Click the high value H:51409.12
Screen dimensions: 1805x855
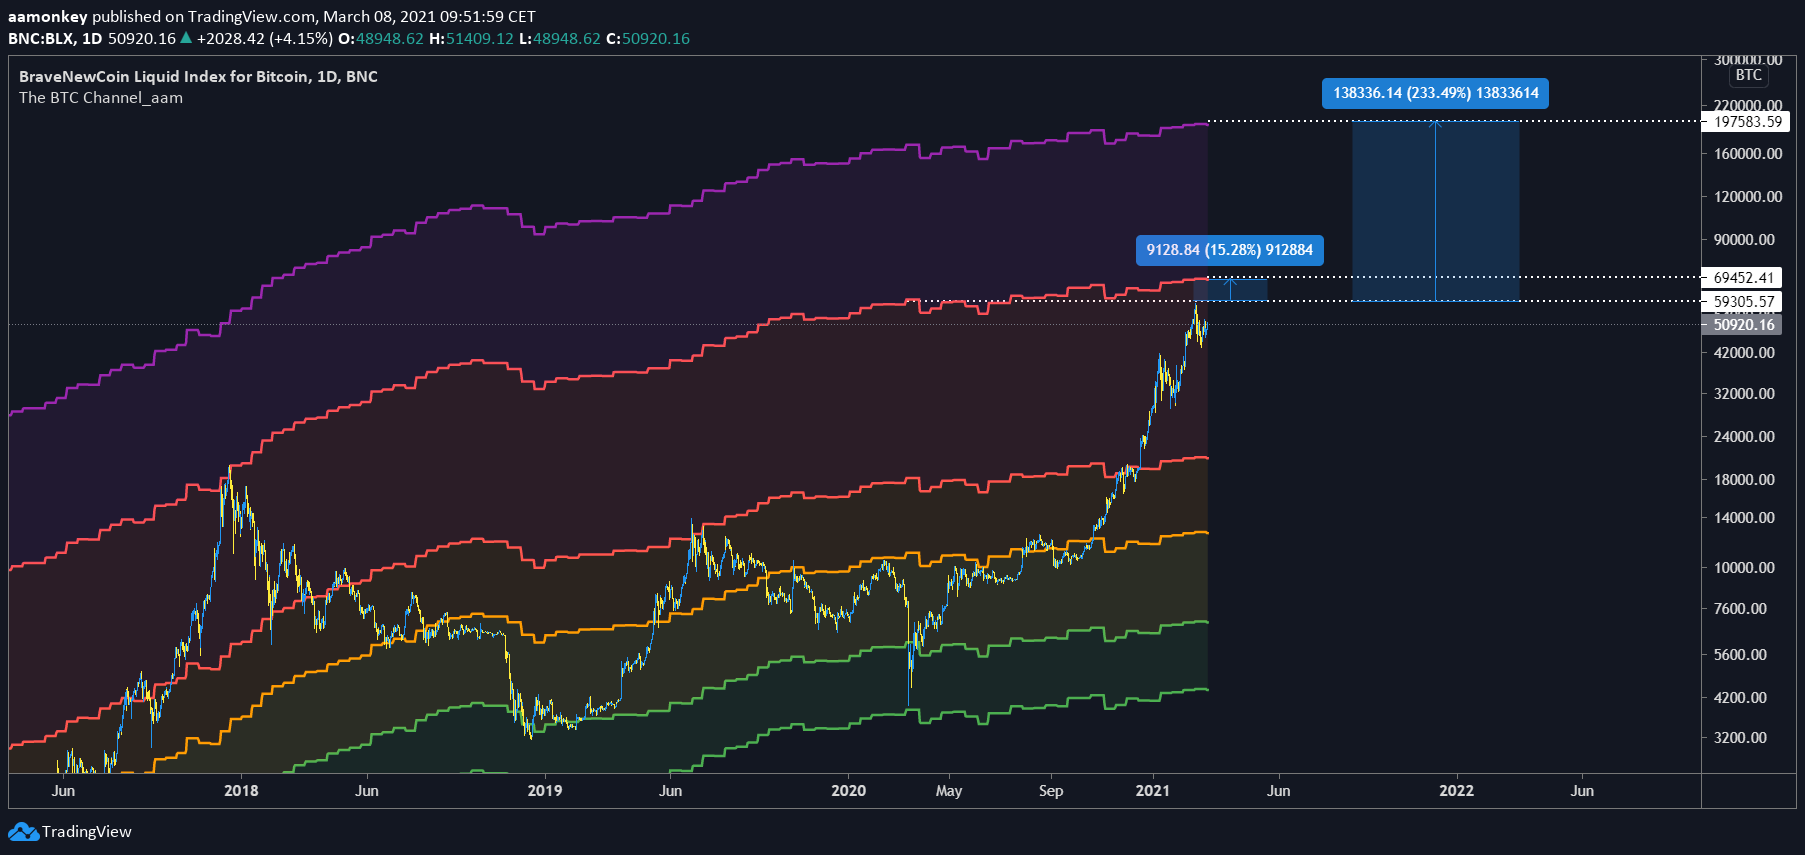click(471, 39)
